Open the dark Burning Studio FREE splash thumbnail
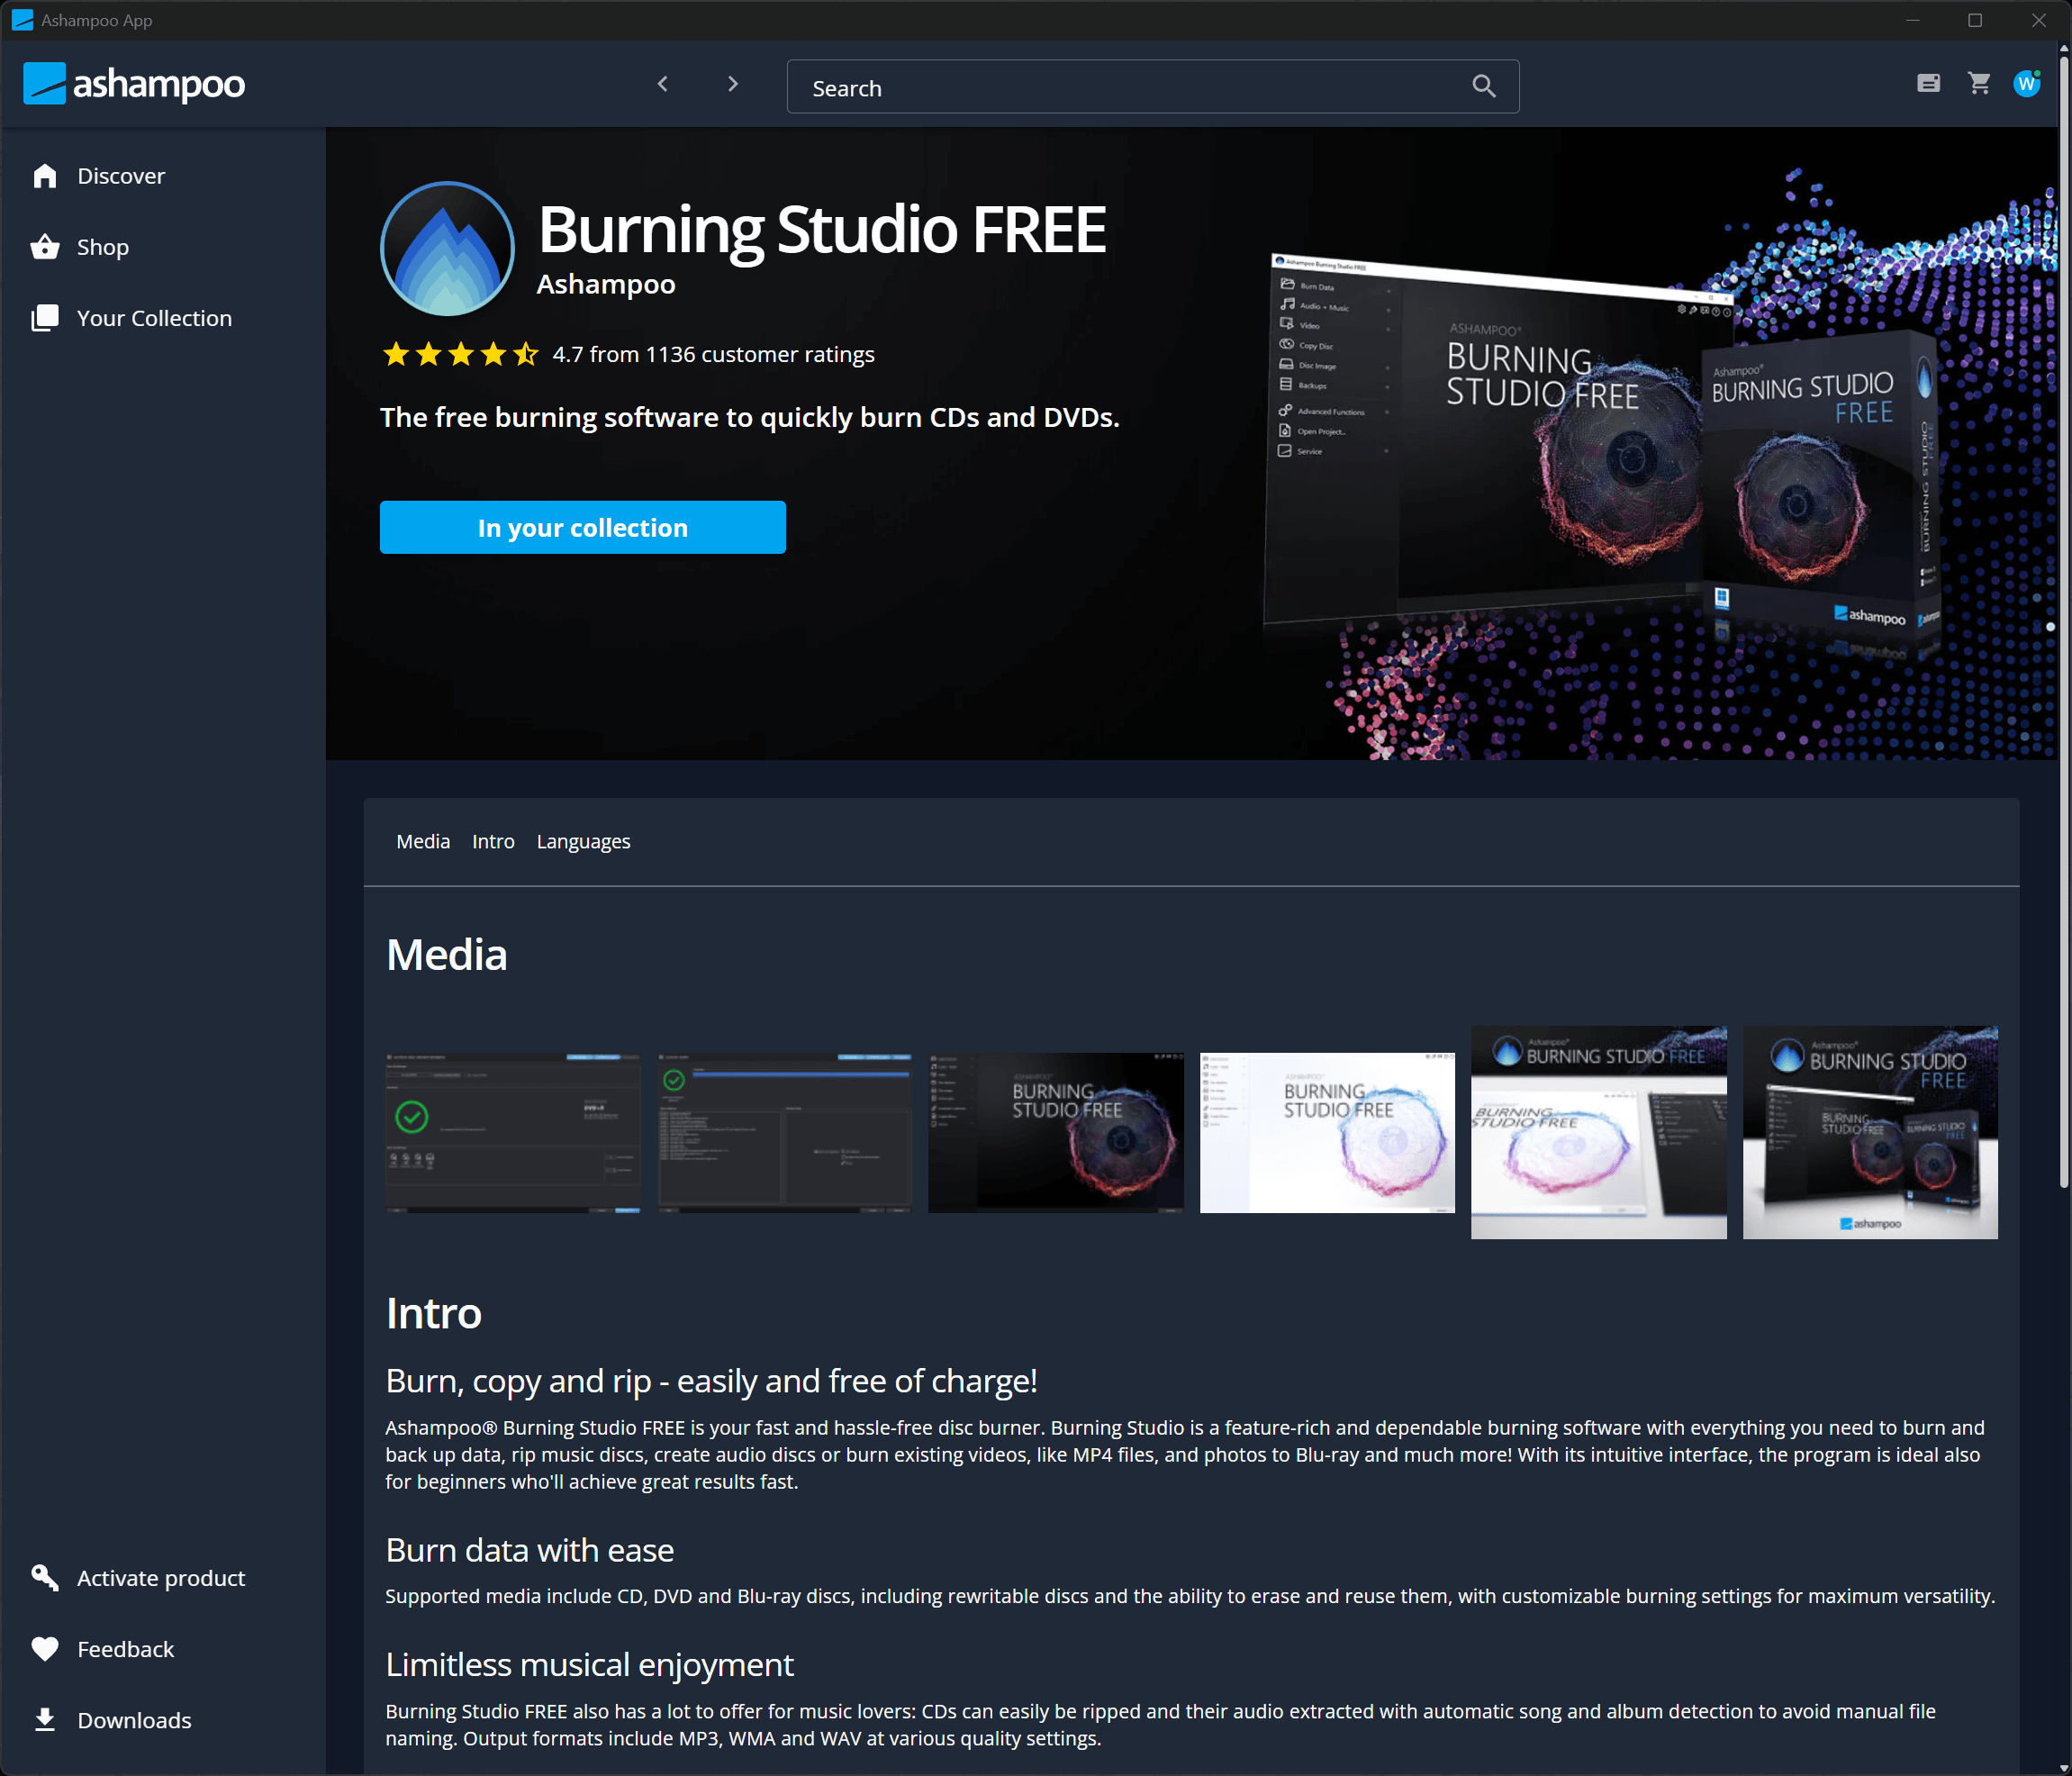This screenshot has height=1776, width=2072. (x=1056, y=1133)
